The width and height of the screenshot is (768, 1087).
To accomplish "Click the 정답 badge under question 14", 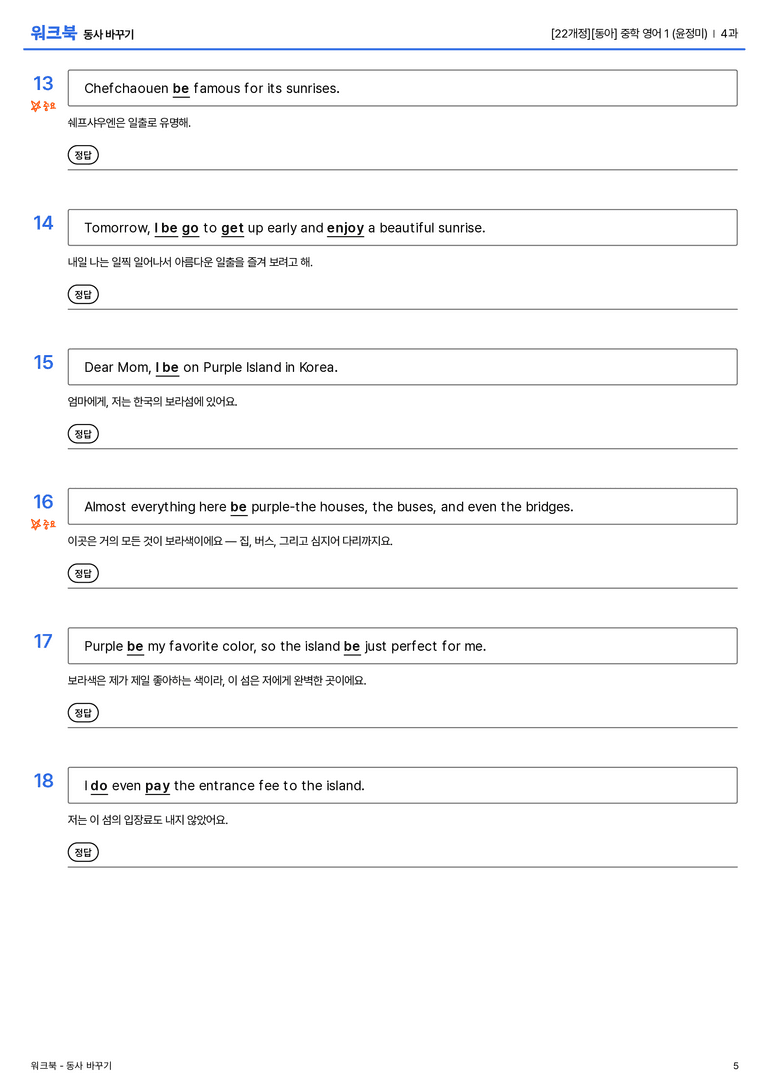I will [83, 294].
